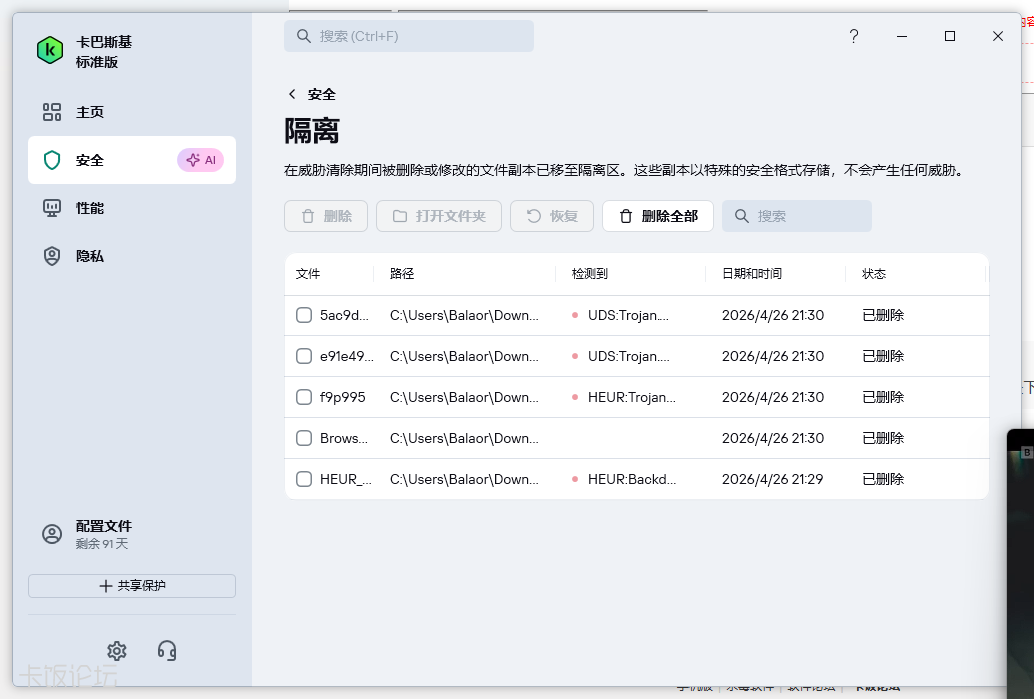Click the 共享保护 button

(132, 586)
